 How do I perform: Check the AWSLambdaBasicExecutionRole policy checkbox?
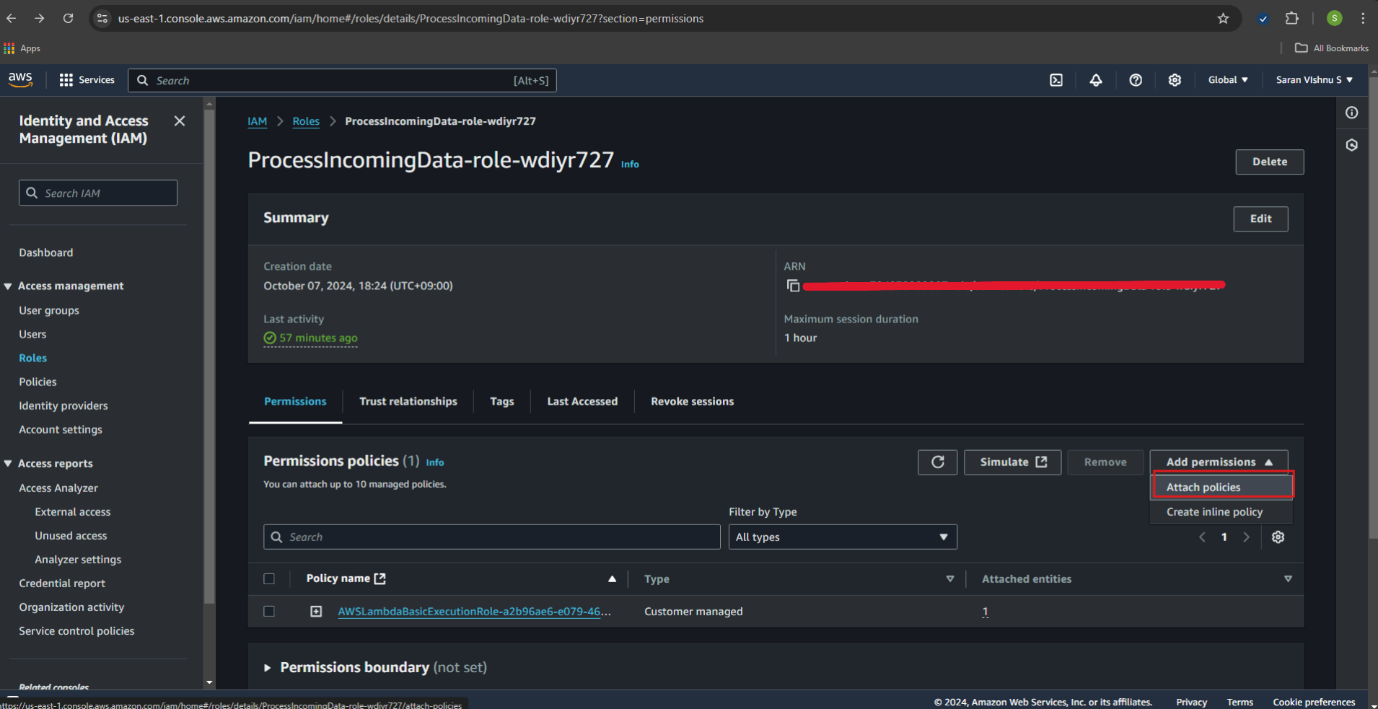click(269, 611)
